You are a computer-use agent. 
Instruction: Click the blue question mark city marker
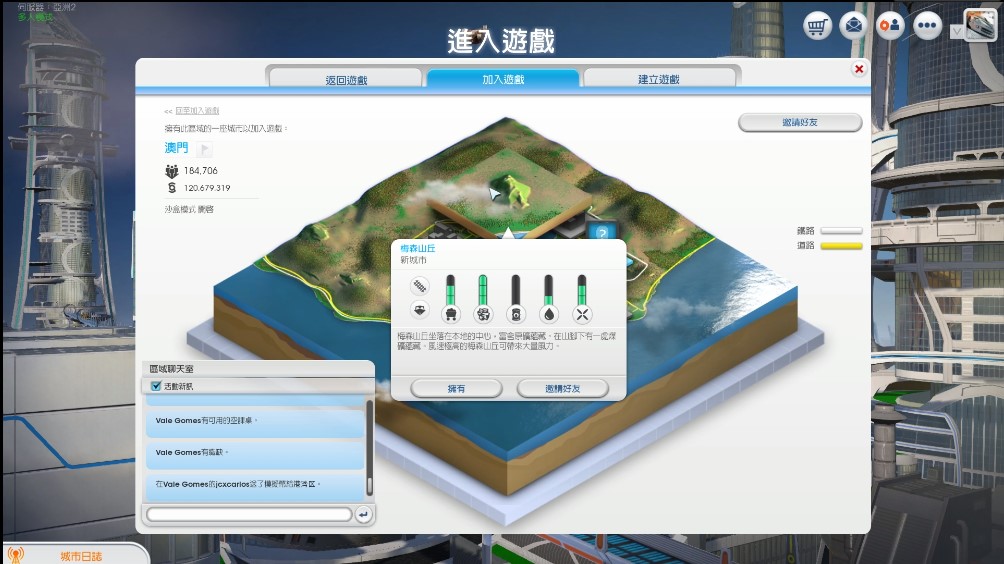[x=602, y=232]
